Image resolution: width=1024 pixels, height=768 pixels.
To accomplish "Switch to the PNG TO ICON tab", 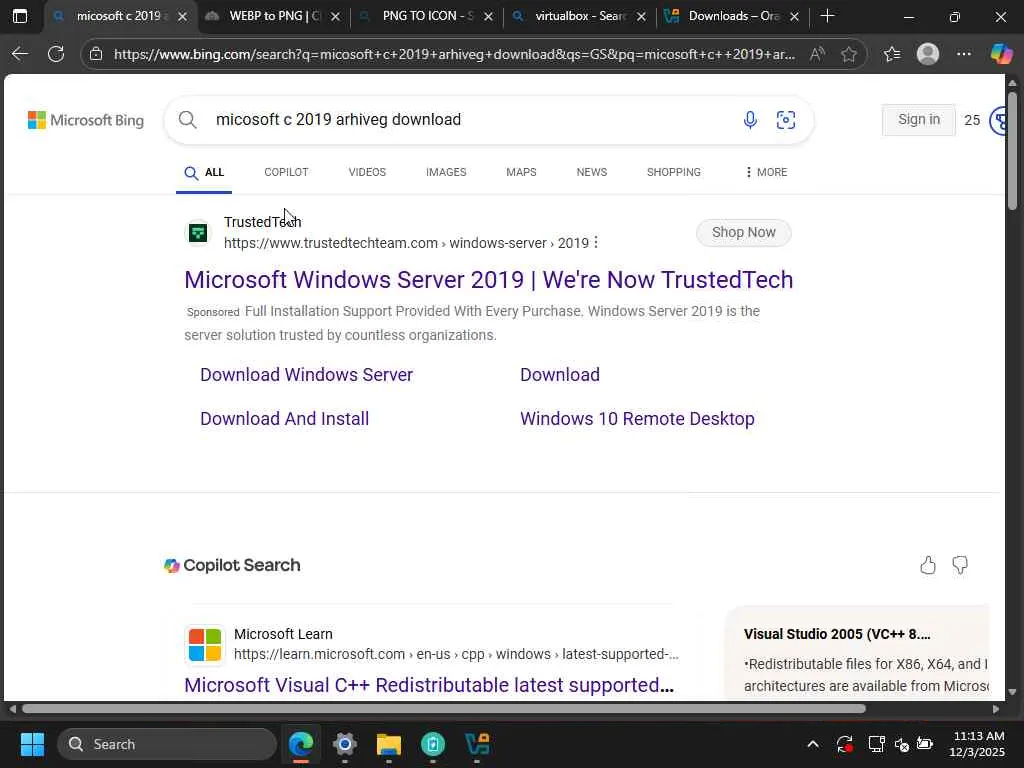I will (x=426, y=16).
